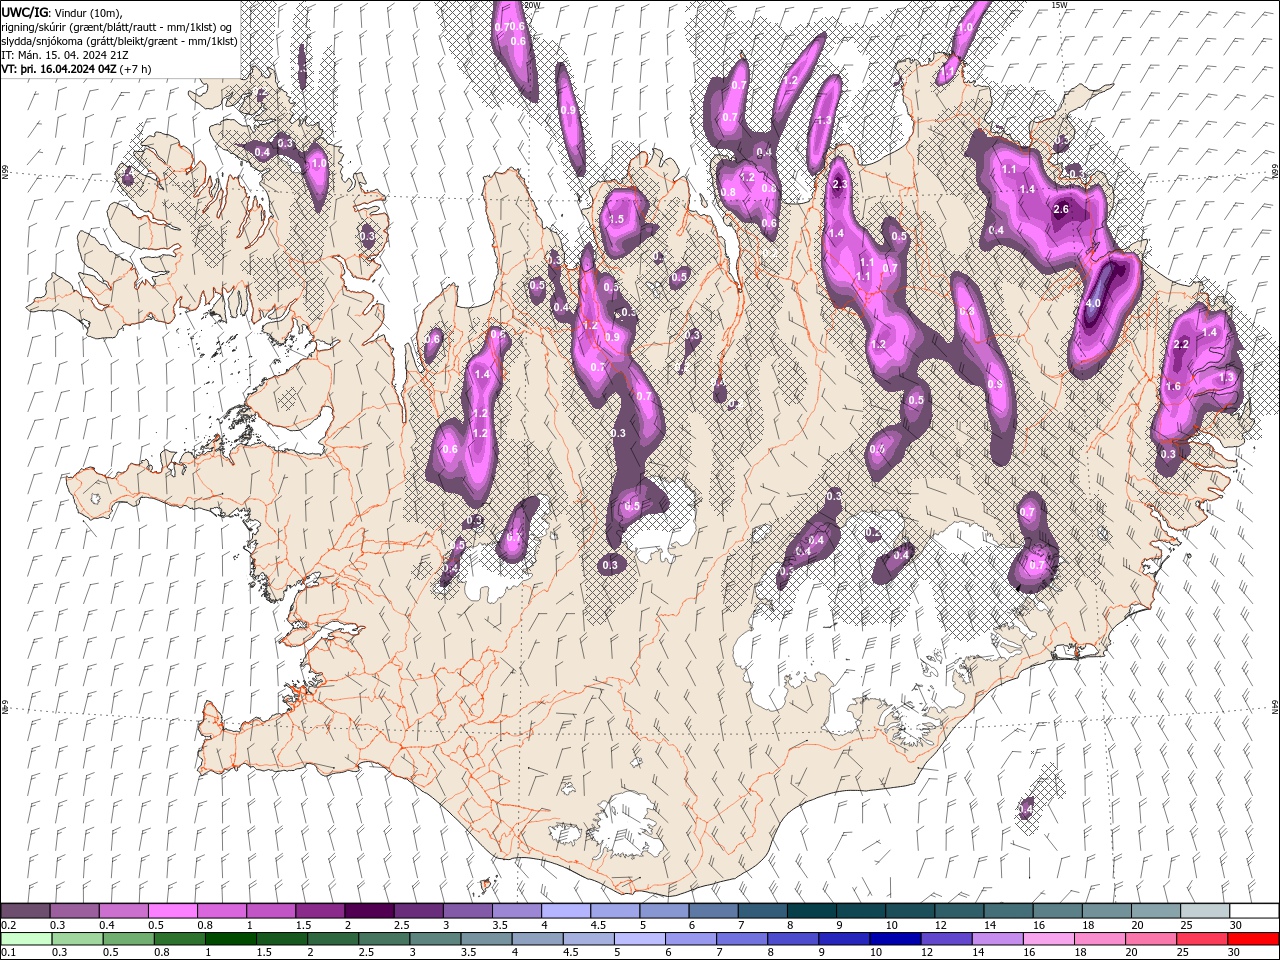
Task: Click the 'rigning/skúrir (grænt/blátt/rautt' legend description line
Action: pos(118,26)
